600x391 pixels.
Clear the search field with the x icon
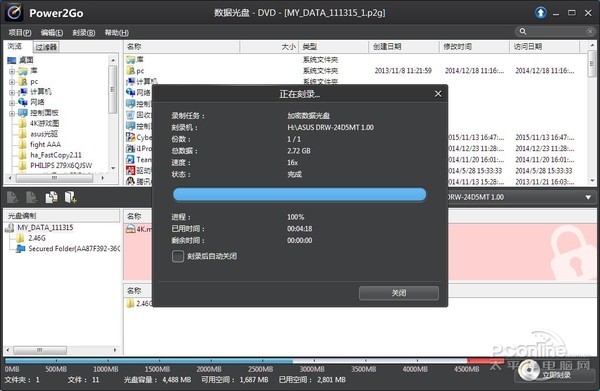tap(590, 31)
